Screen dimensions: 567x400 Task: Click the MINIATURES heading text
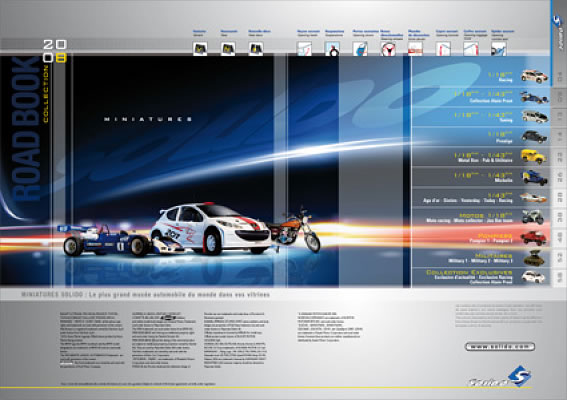[148, 119]
